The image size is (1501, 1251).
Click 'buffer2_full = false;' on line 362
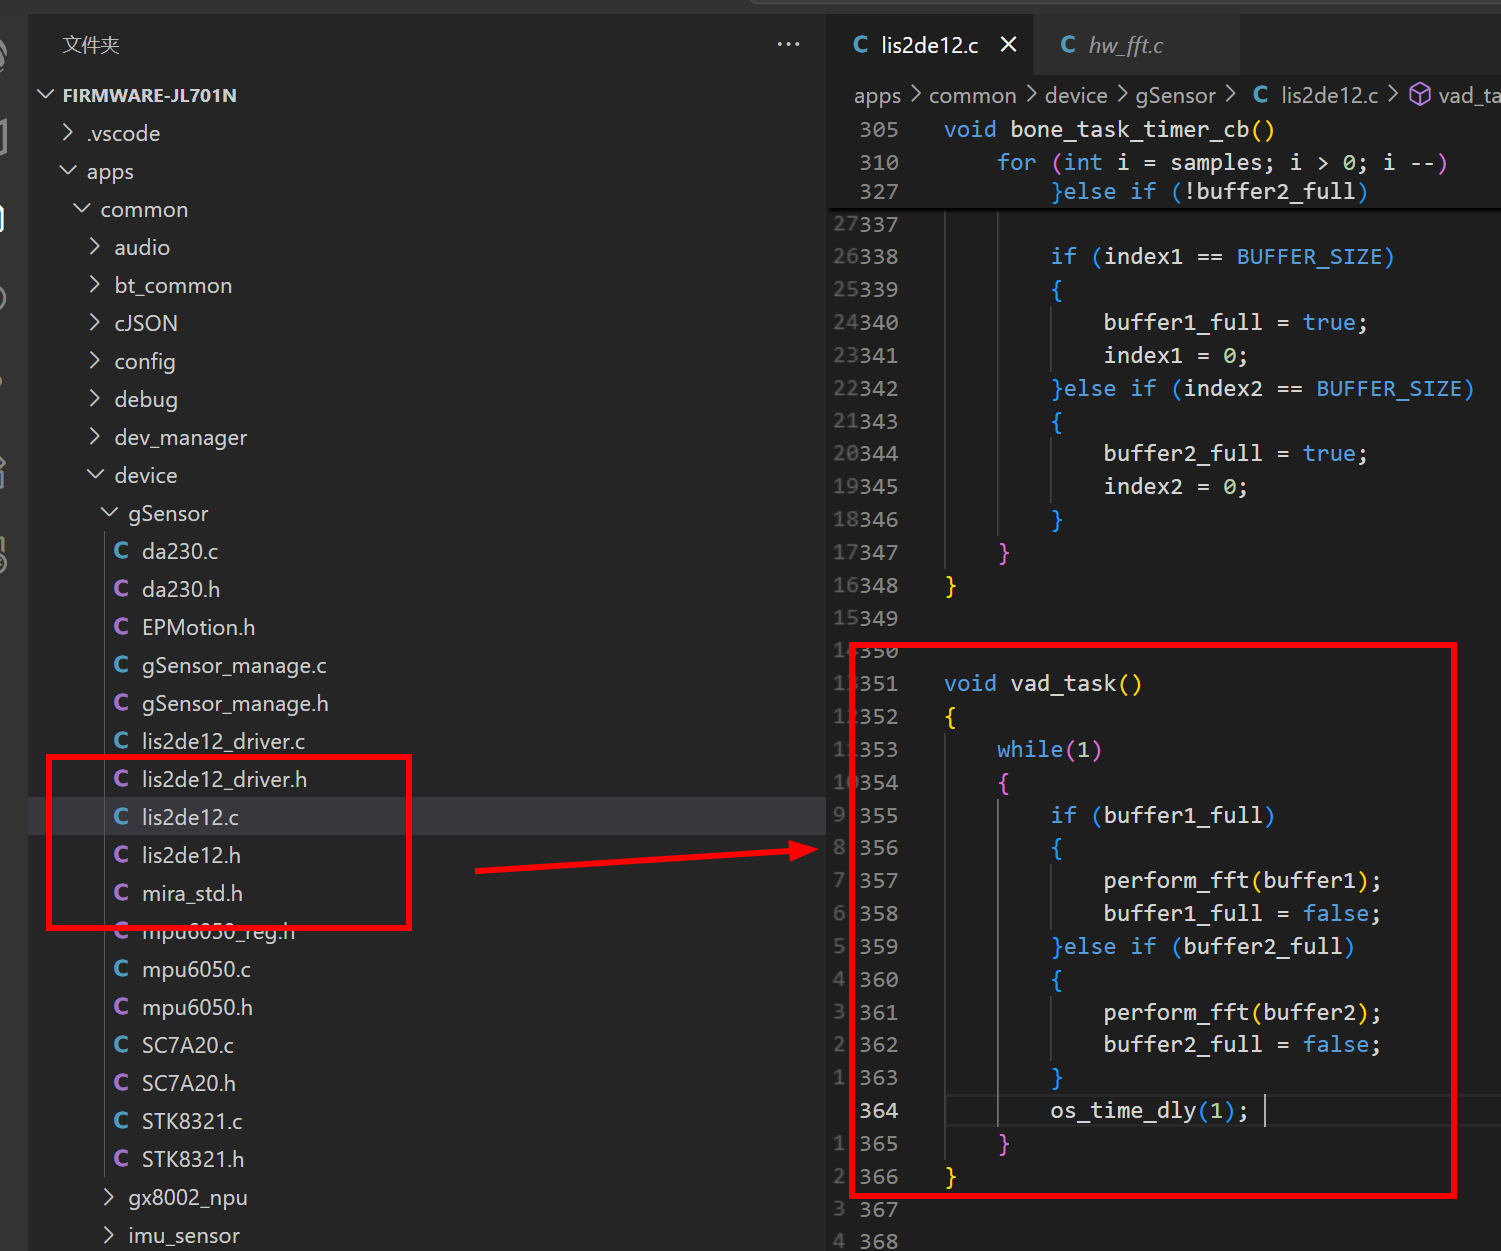(x=1242, y=1045)
